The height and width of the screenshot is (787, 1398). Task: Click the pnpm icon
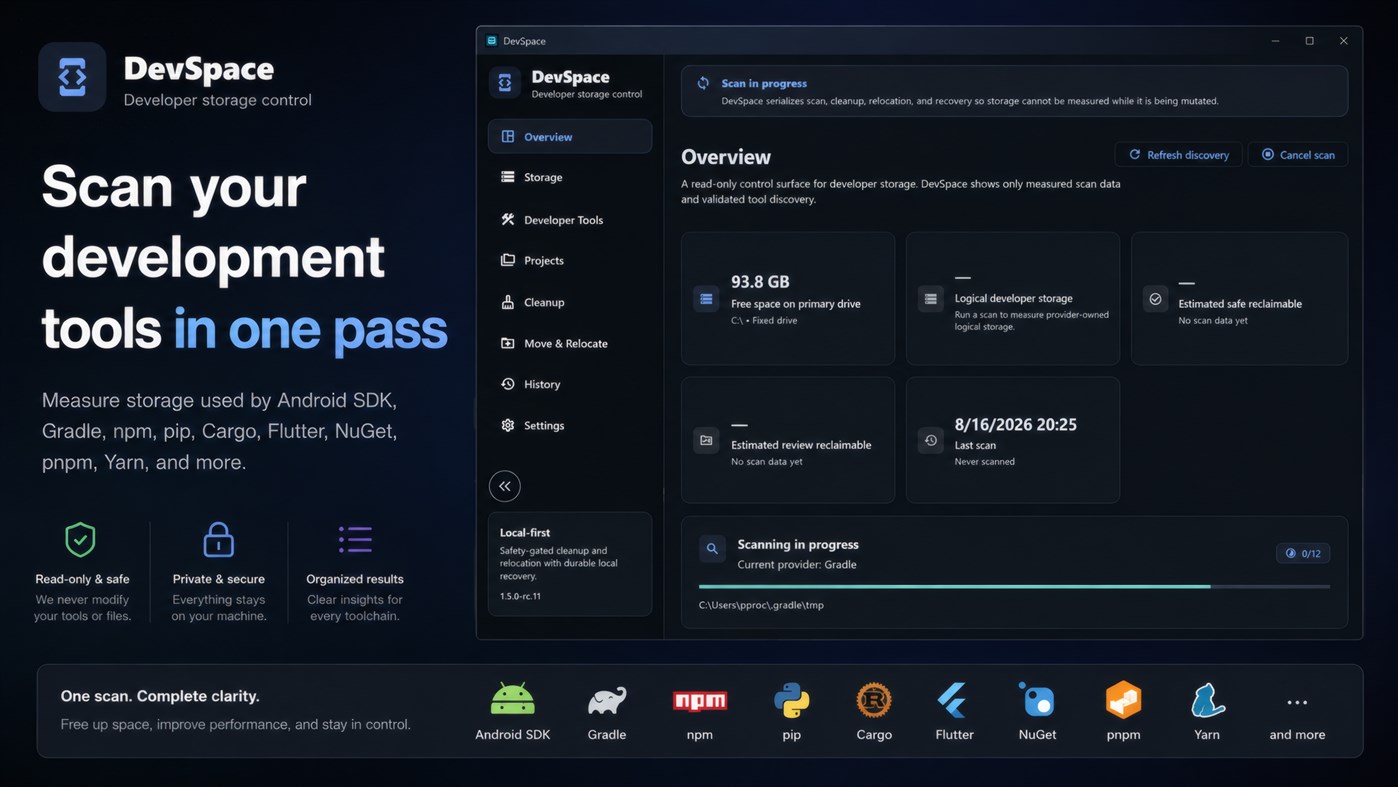(1123, 700)
